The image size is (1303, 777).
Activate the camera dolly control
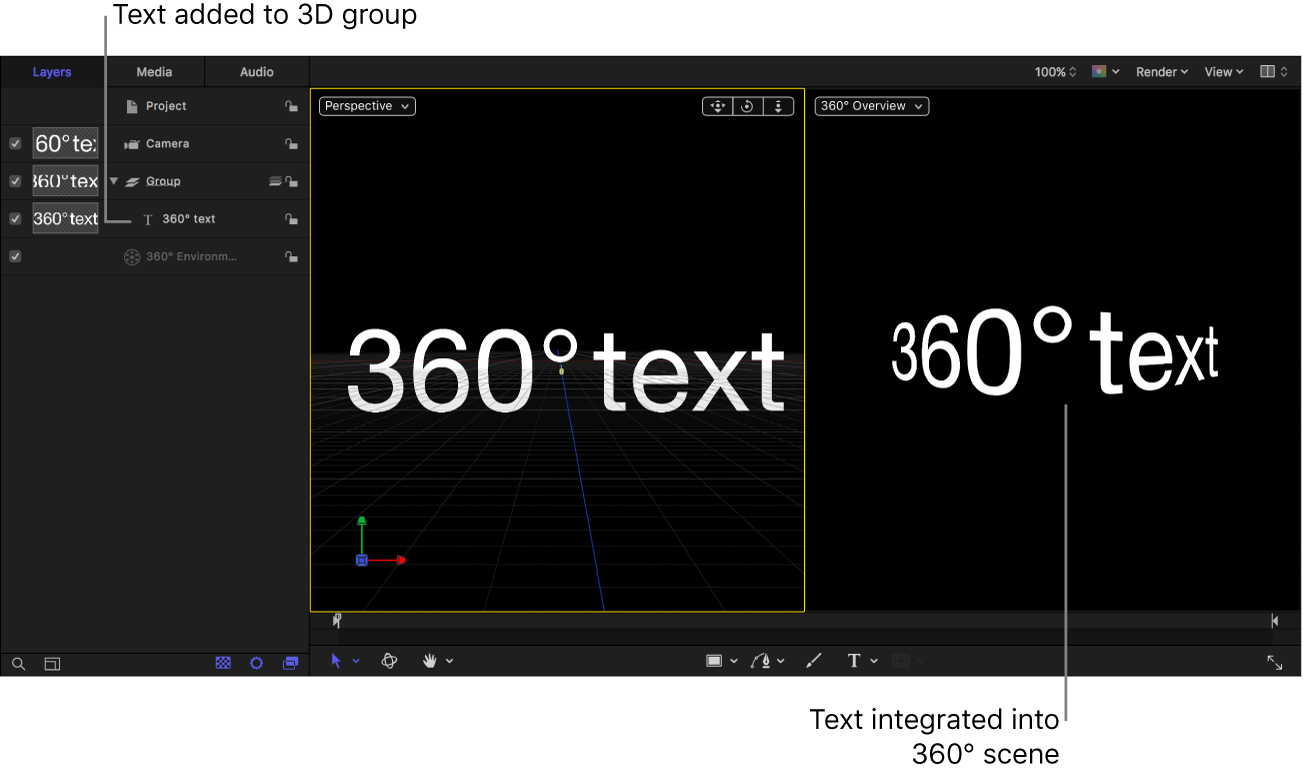(x=778, y=106)
